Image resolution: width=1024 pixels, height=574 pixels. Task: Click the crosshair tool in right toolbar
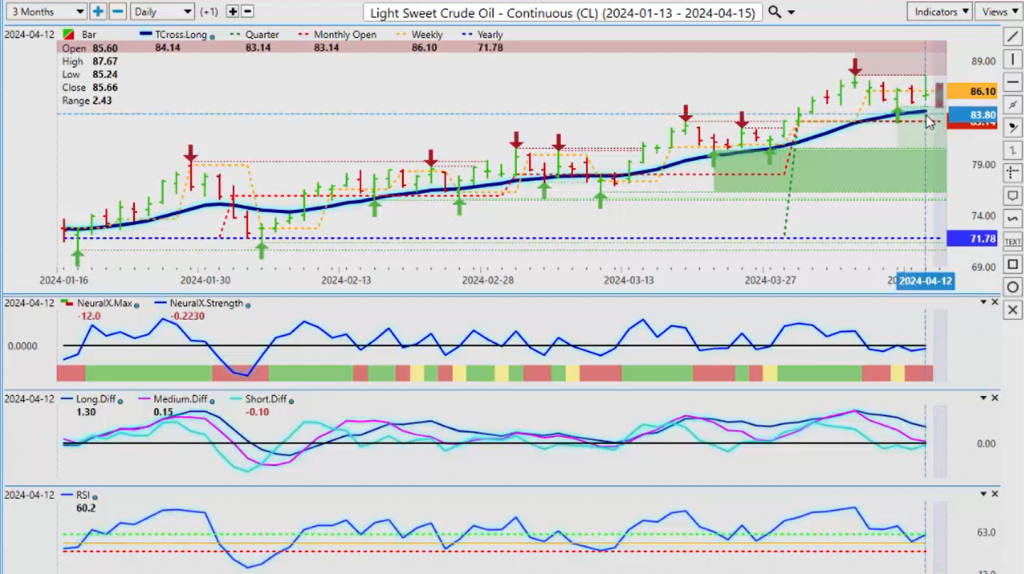coord(1012,173)
